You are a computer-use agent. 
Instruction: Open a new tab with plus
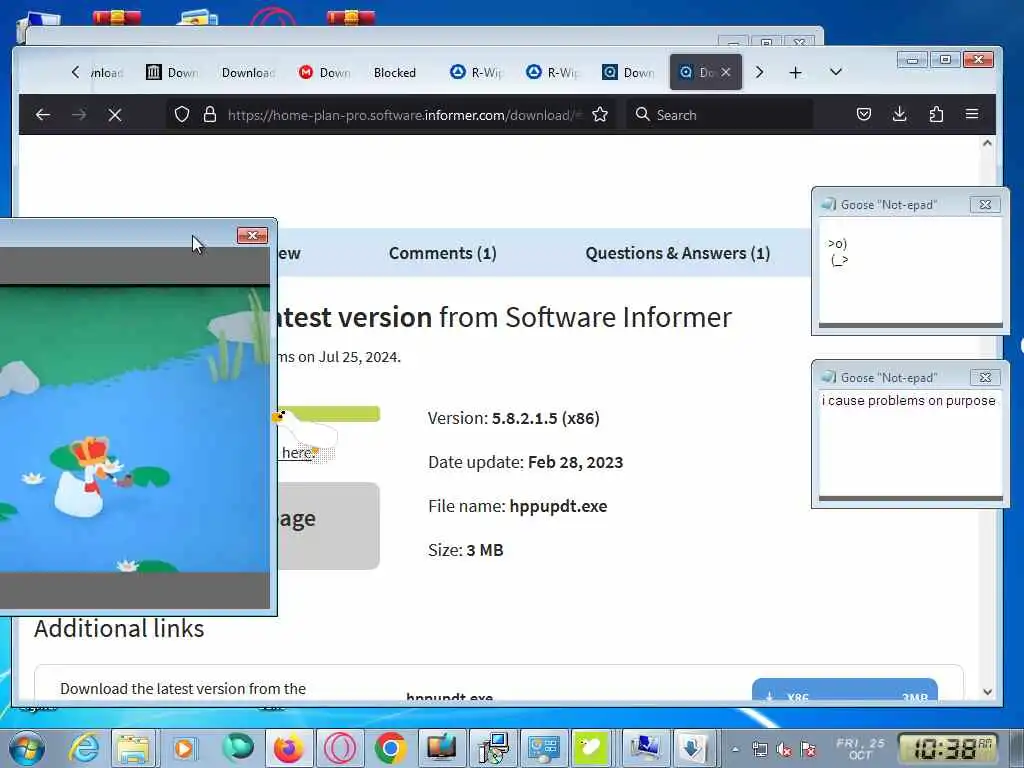795,72
